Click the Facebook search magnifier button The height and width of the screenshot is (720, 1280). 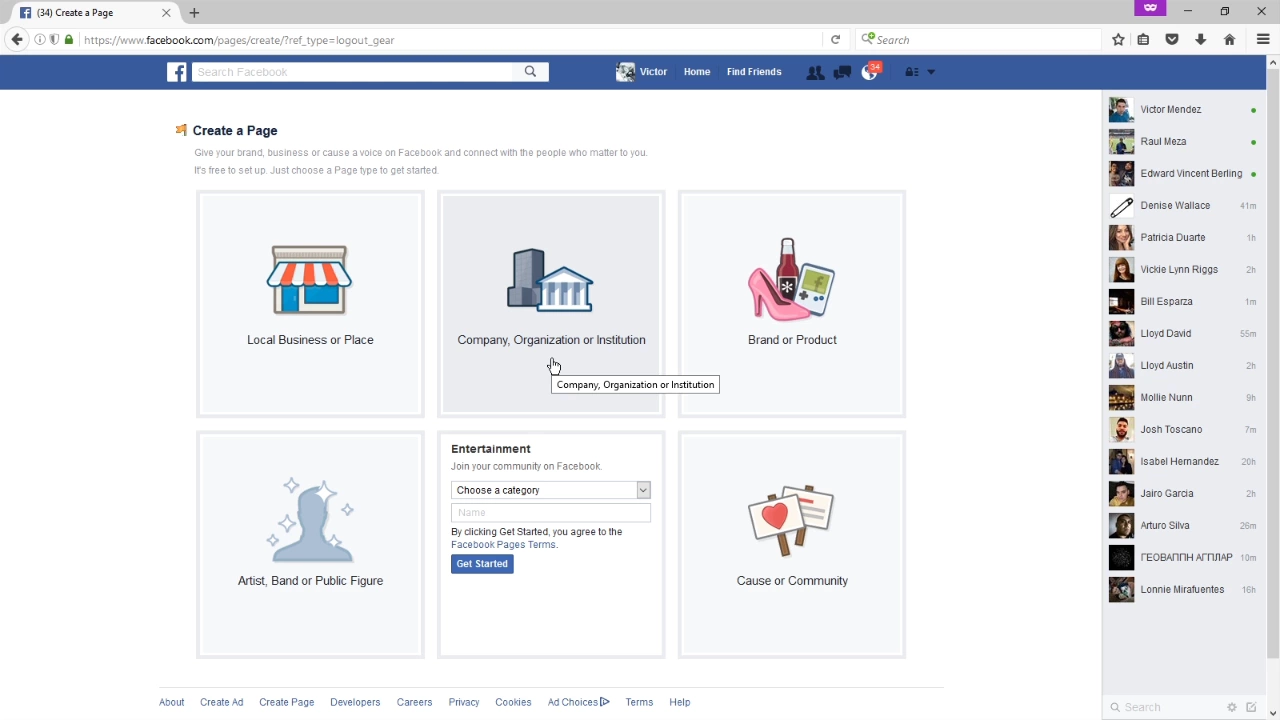(531, 72)
